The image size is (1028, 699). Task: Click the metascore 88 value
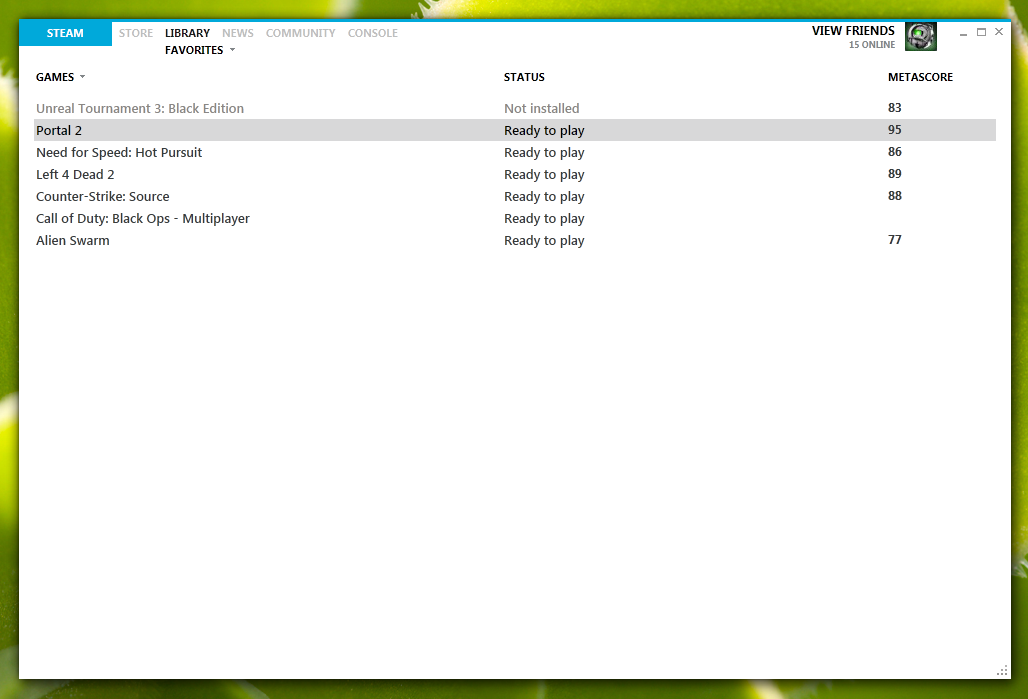point(895,195)
